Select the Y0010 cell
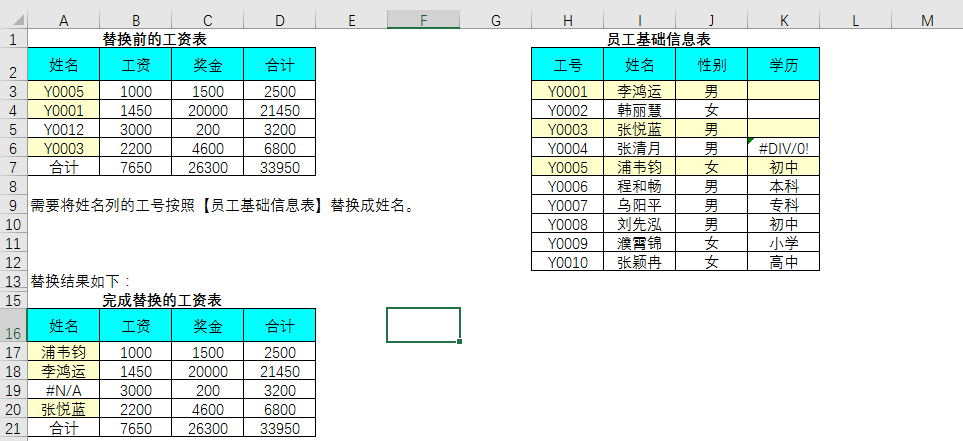963x441 pixels. pos(567,262)
